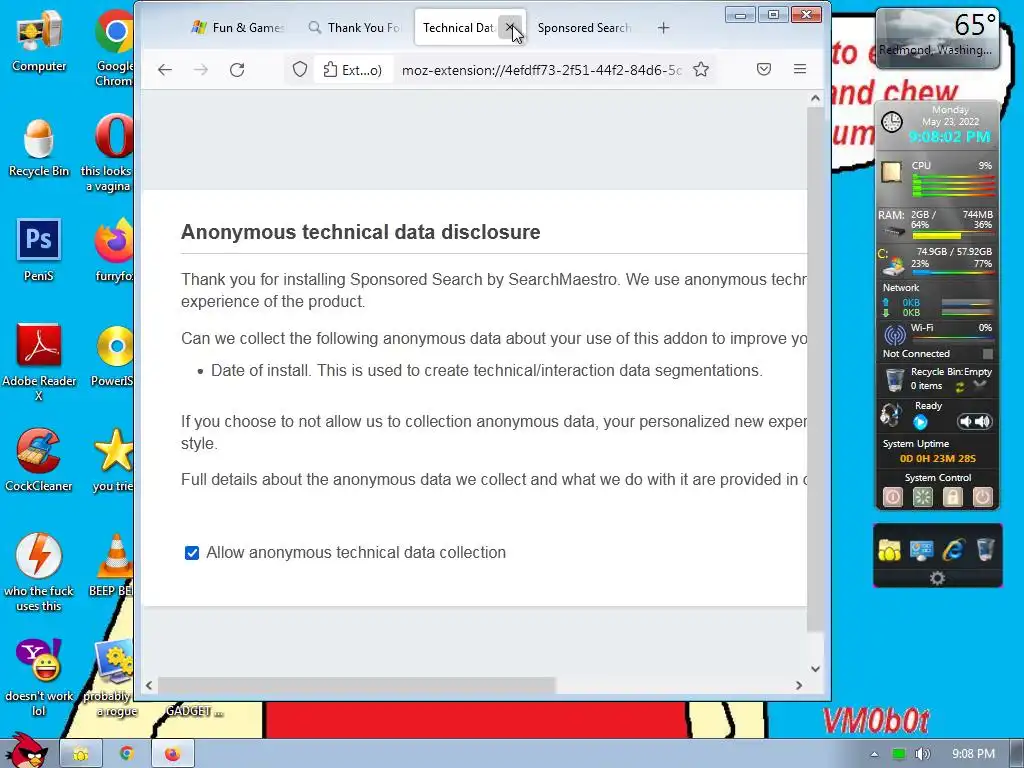
Task: Select the Google Chrome desktop icon
Action: [x=114, y=48]
